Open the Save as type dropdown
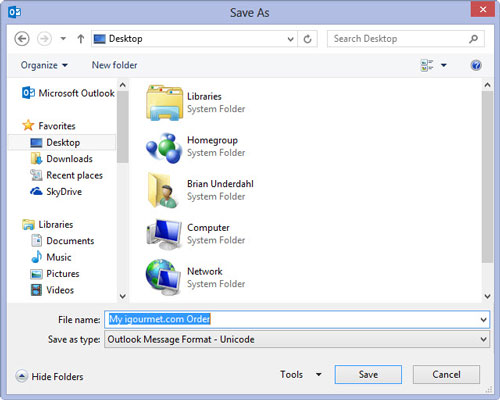500x400 pixels. pyautogui.click(x=297, y=339)
